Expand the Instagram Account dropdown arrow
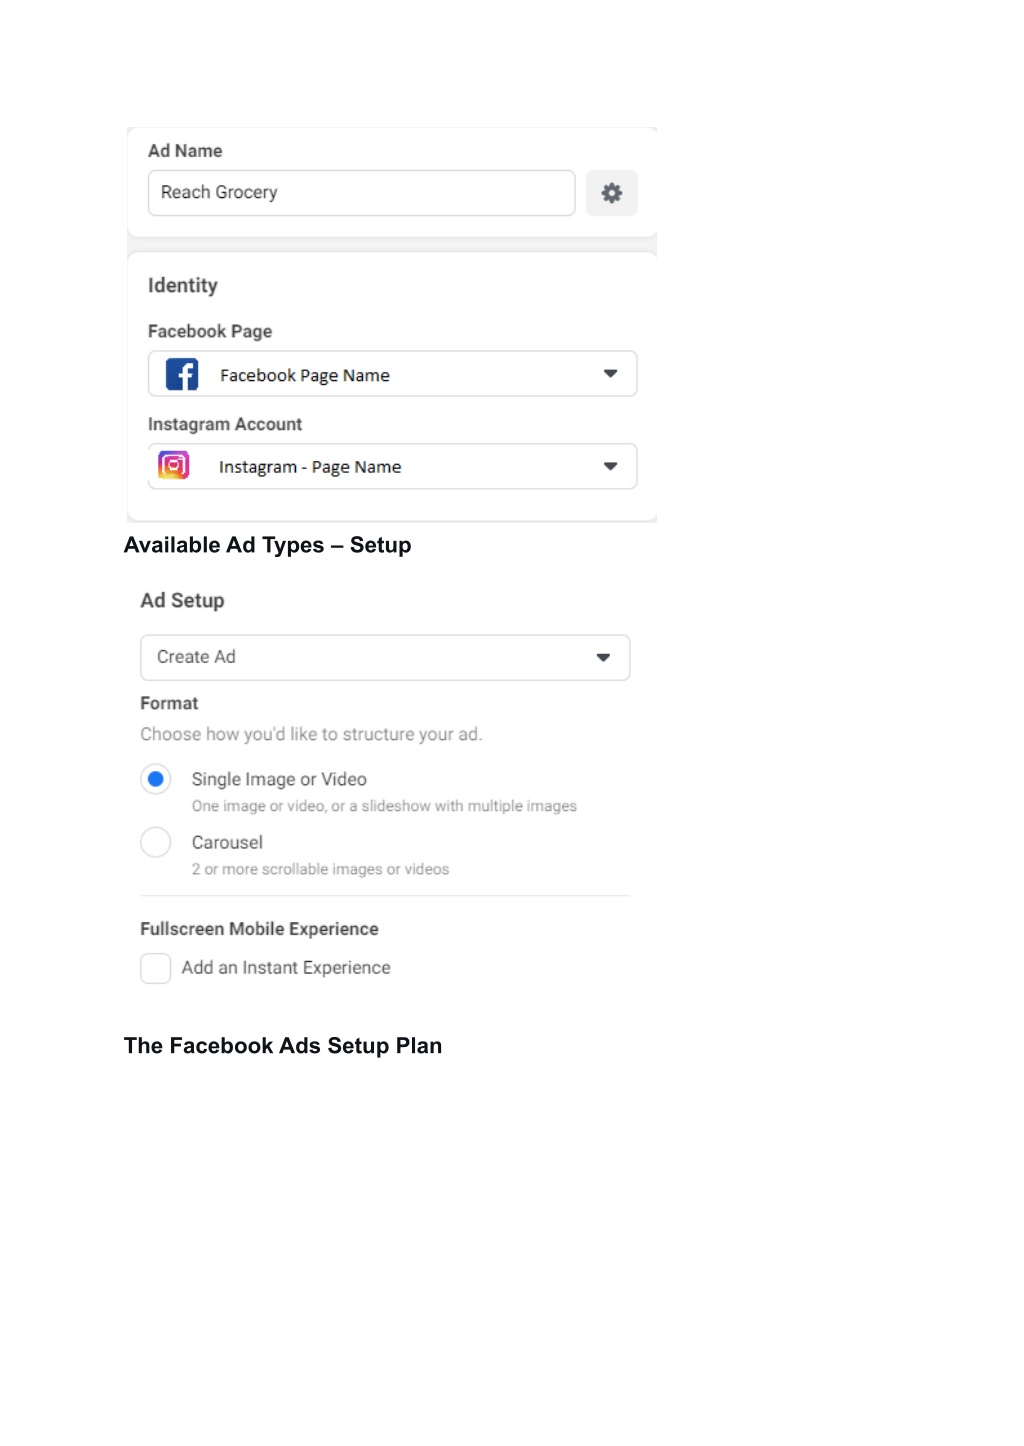 (x=610, y=466)
